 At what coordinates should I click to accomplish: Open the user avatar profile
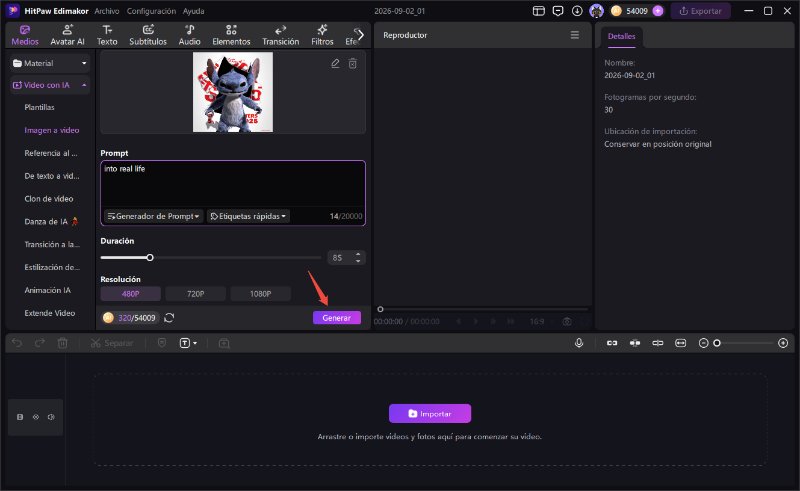pos(596,11)
